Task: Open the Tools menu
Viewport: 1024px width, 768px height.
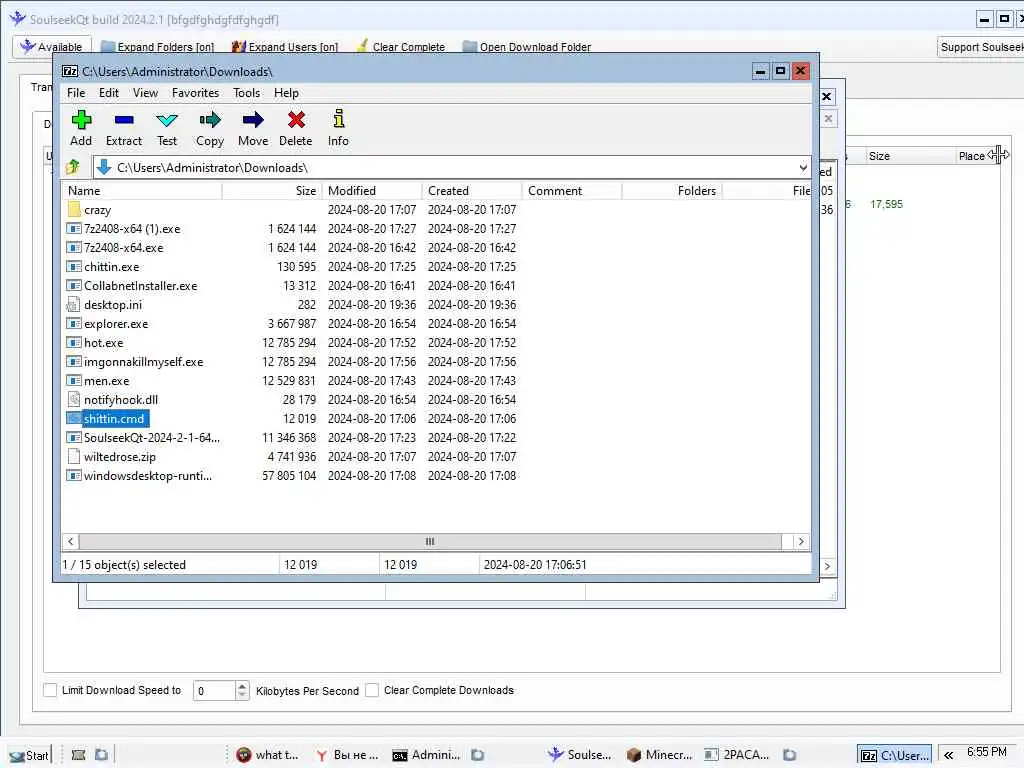Action: (x=246, y=93)
